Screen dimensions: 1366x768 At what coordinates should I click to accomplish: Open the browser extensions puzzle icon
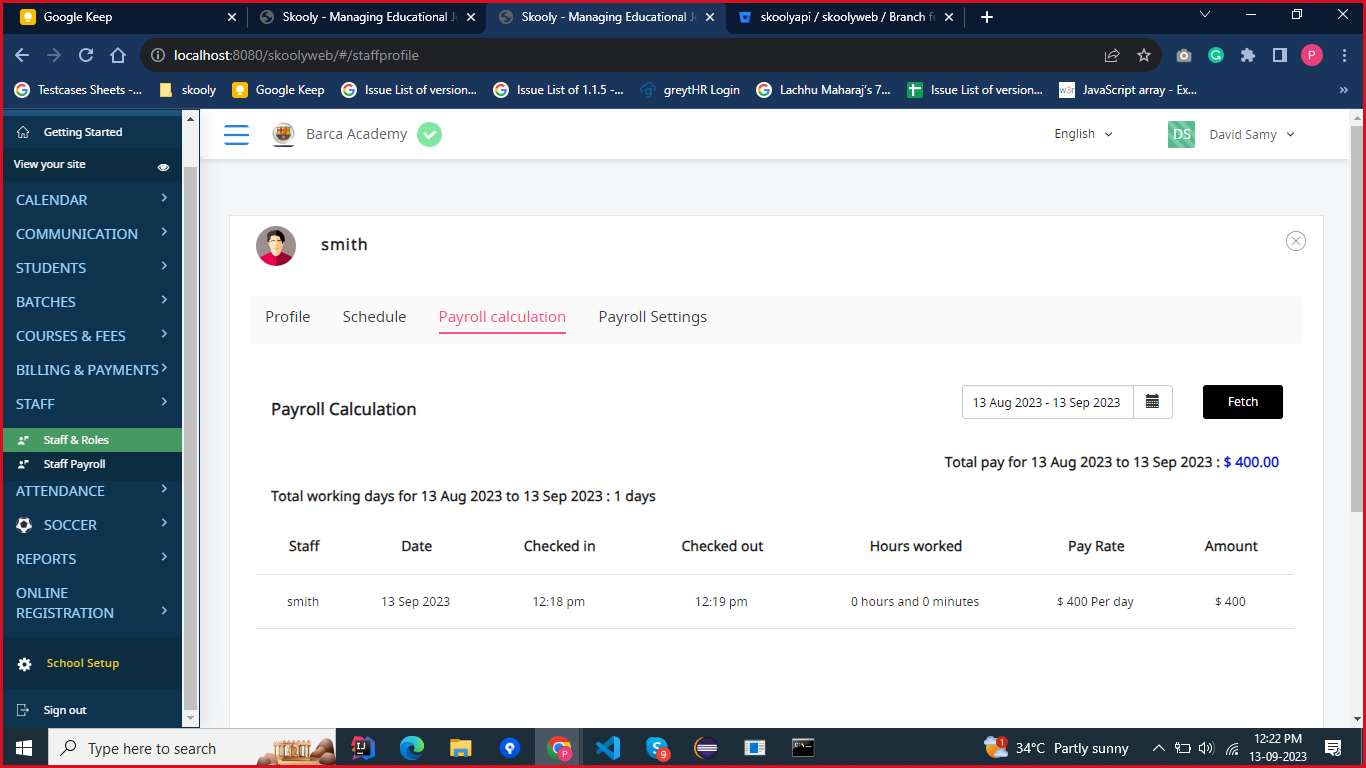point(1248,56)
